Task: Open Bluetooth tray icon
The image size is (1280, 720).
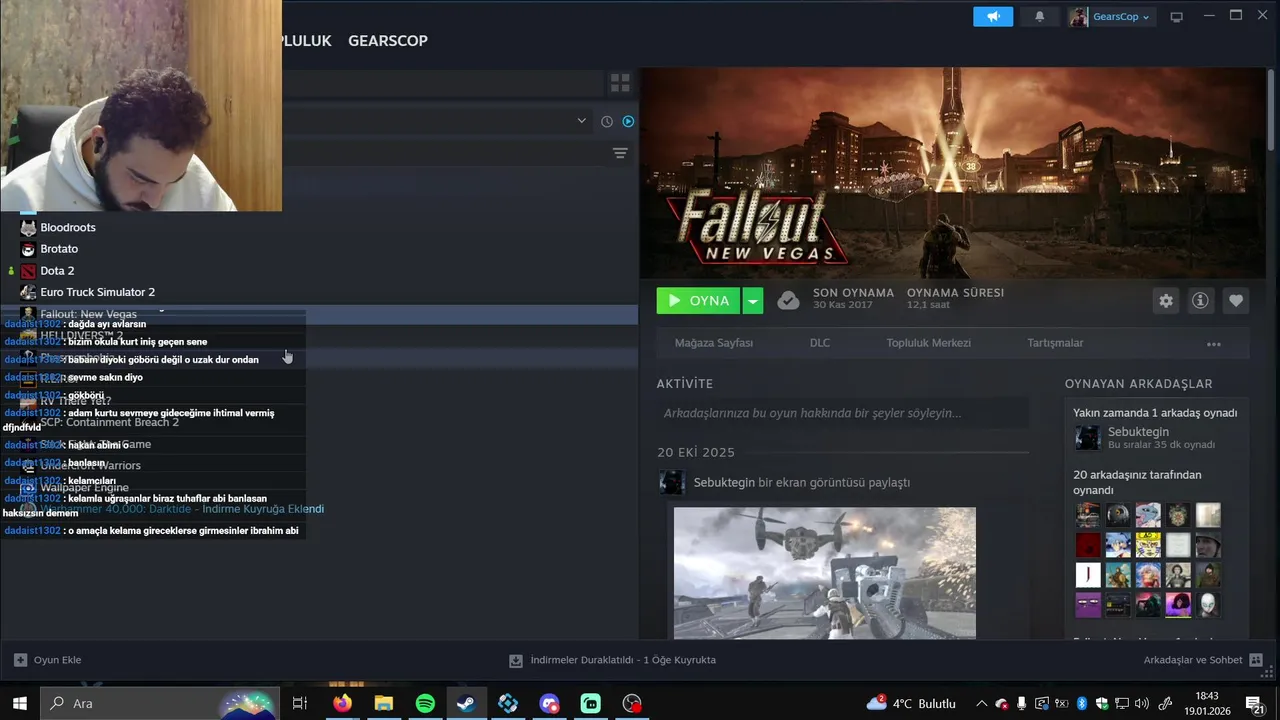Action: click(x=1081, y=704)
